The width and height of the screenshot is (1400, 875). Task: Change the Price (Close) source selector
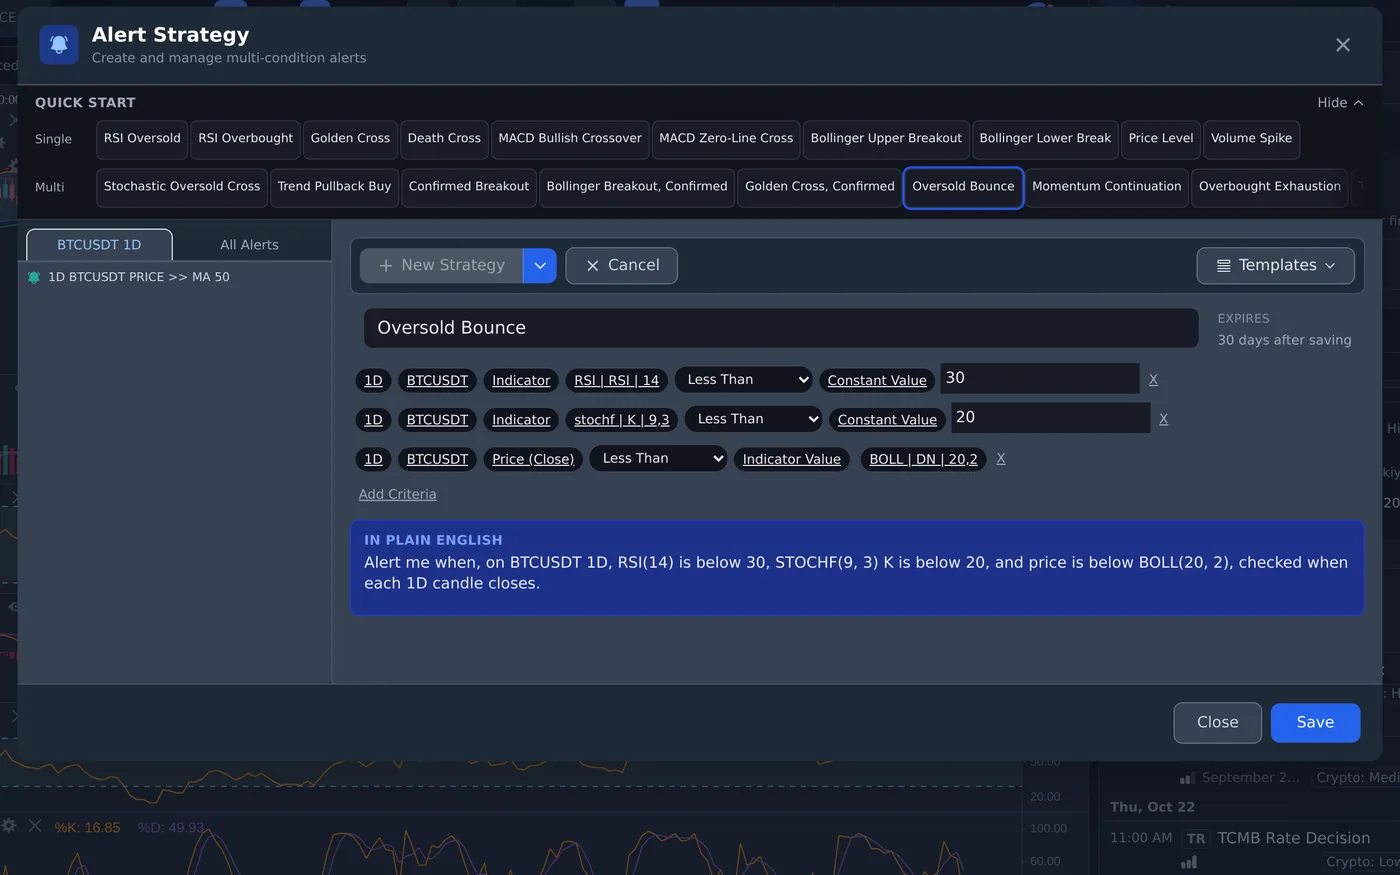click(x=533, y=459)
